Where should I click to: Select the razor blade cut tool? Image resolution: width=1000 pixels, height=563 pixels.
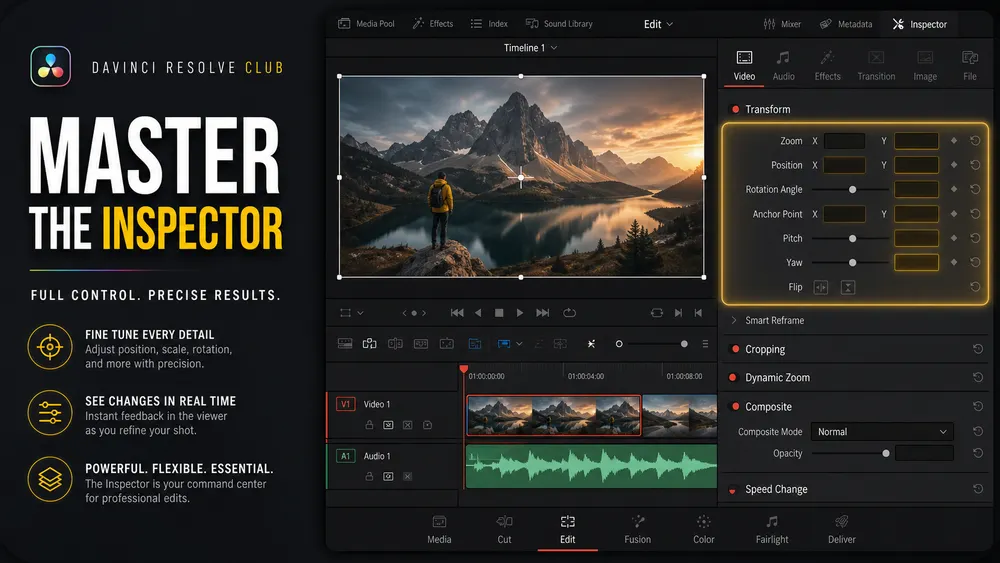(x=591, y=344)
